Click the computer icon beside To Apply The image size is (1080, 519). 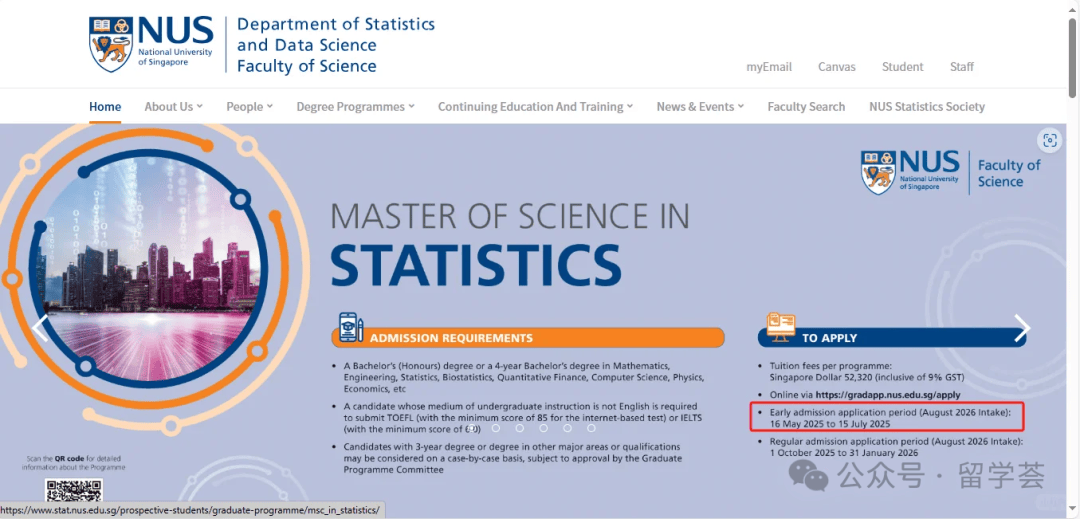point(780,328)
